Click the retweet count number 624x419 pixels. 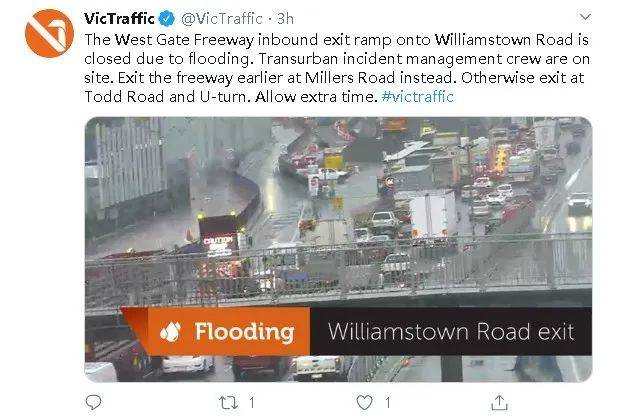pos(252,403)
